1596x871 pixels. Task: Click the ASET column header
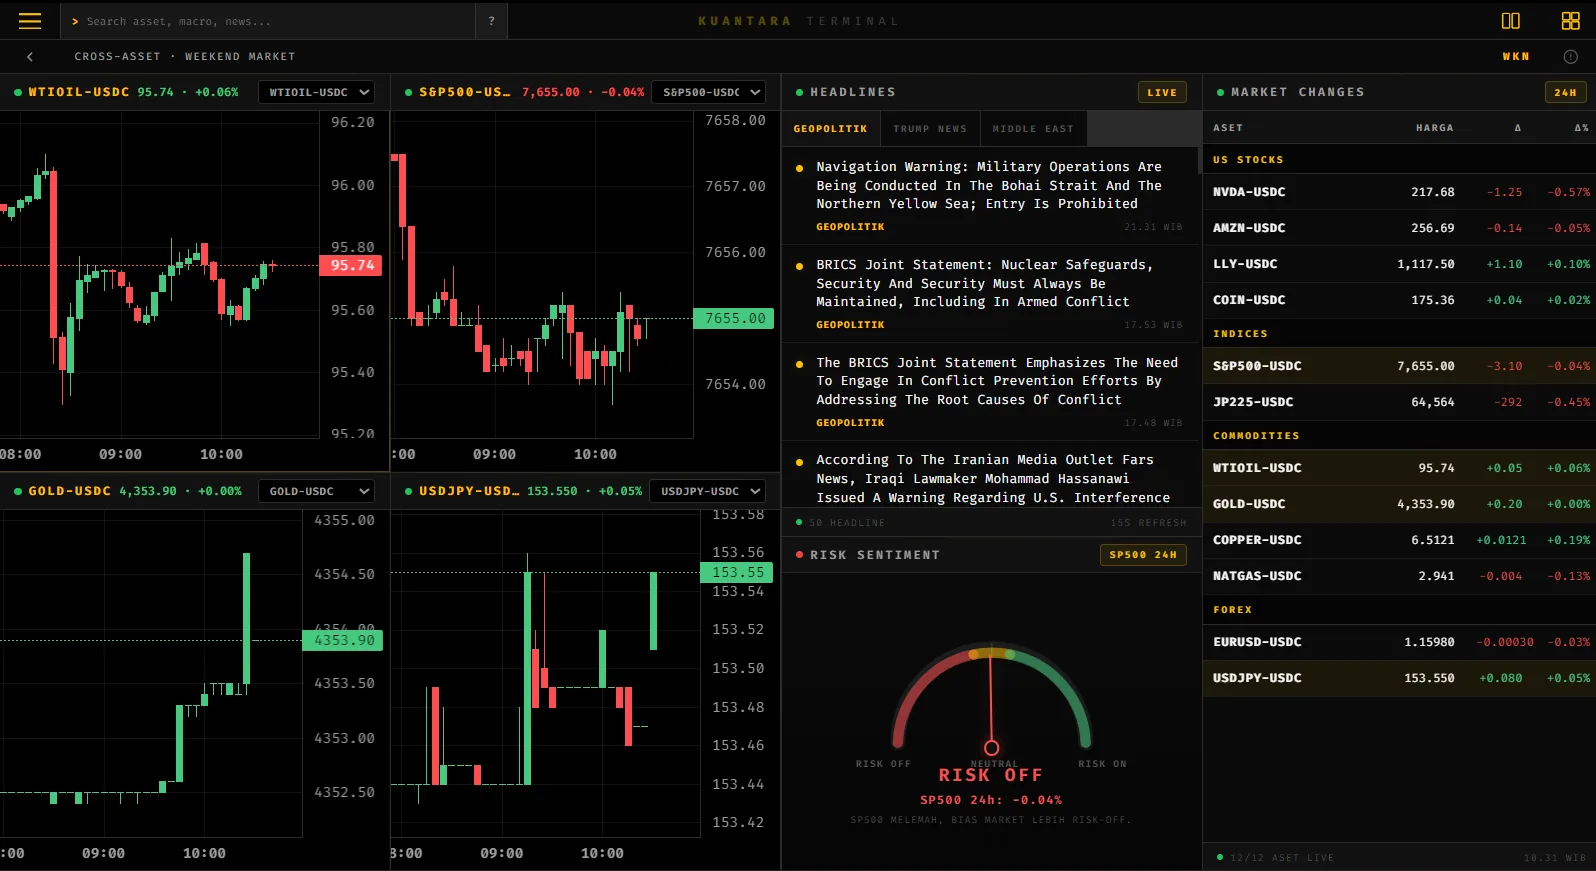[x=1228, y=128]
